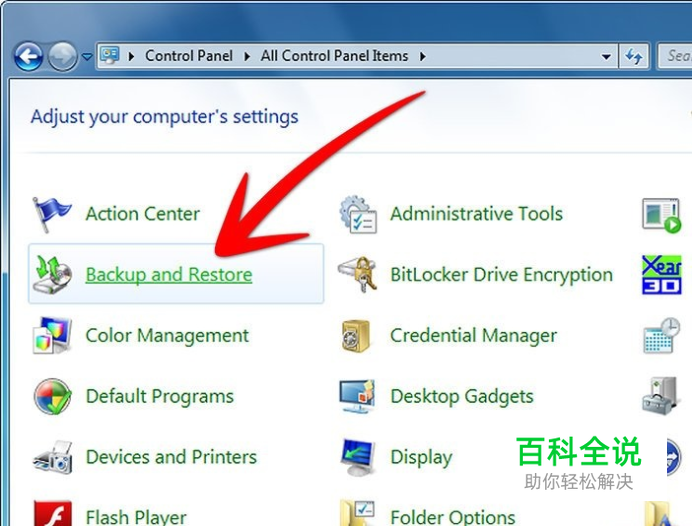Screen dimensions: 692x526
Task: Open the recent pages dropdown arrow
Action: tap(87, 56)
